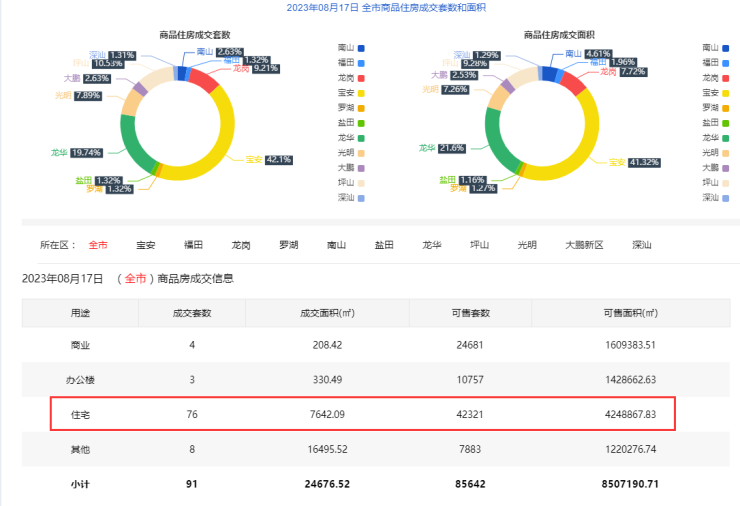Go to the 龙华 district tab
This screenshot has width=740, height=506.
(431, 244)
